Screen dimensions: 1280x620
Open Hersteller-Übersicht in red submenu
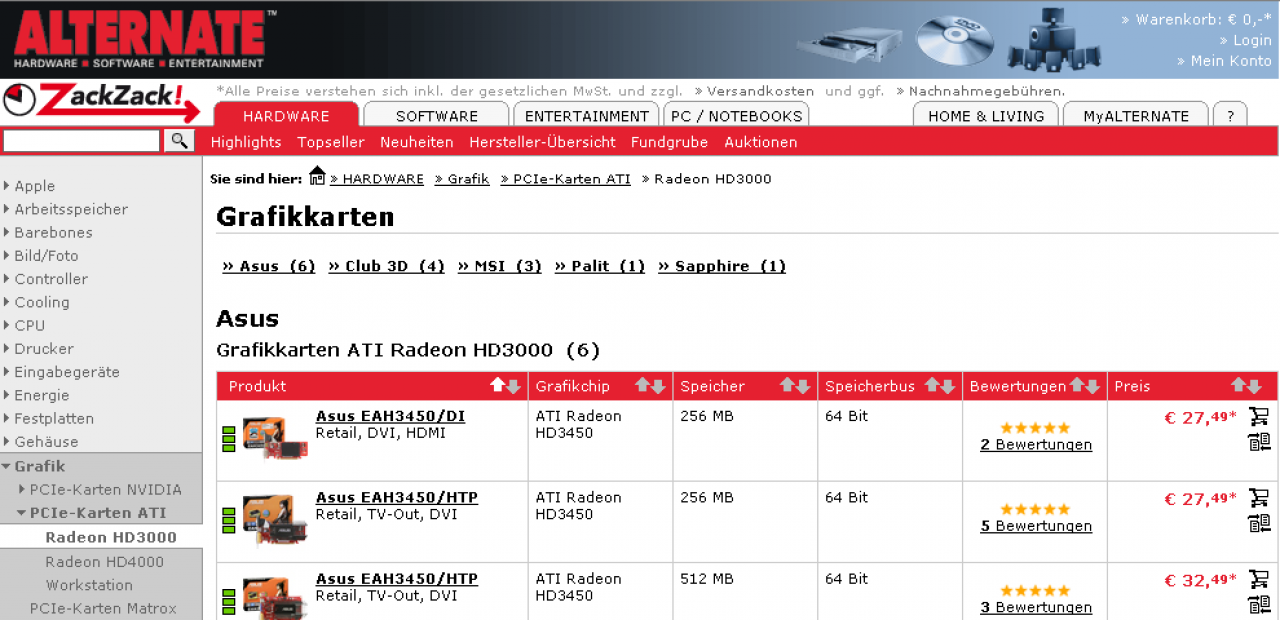542,142
